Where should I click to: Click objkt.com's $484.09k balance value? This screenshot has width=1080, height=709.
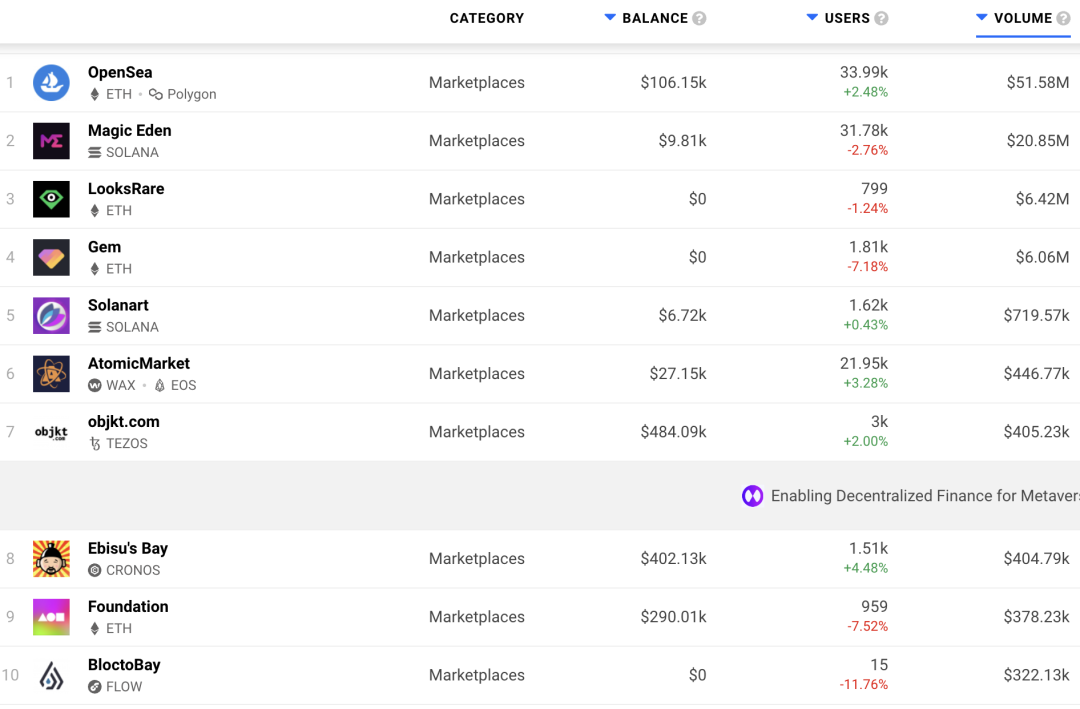pyautogui.click(x=674, y=432)
